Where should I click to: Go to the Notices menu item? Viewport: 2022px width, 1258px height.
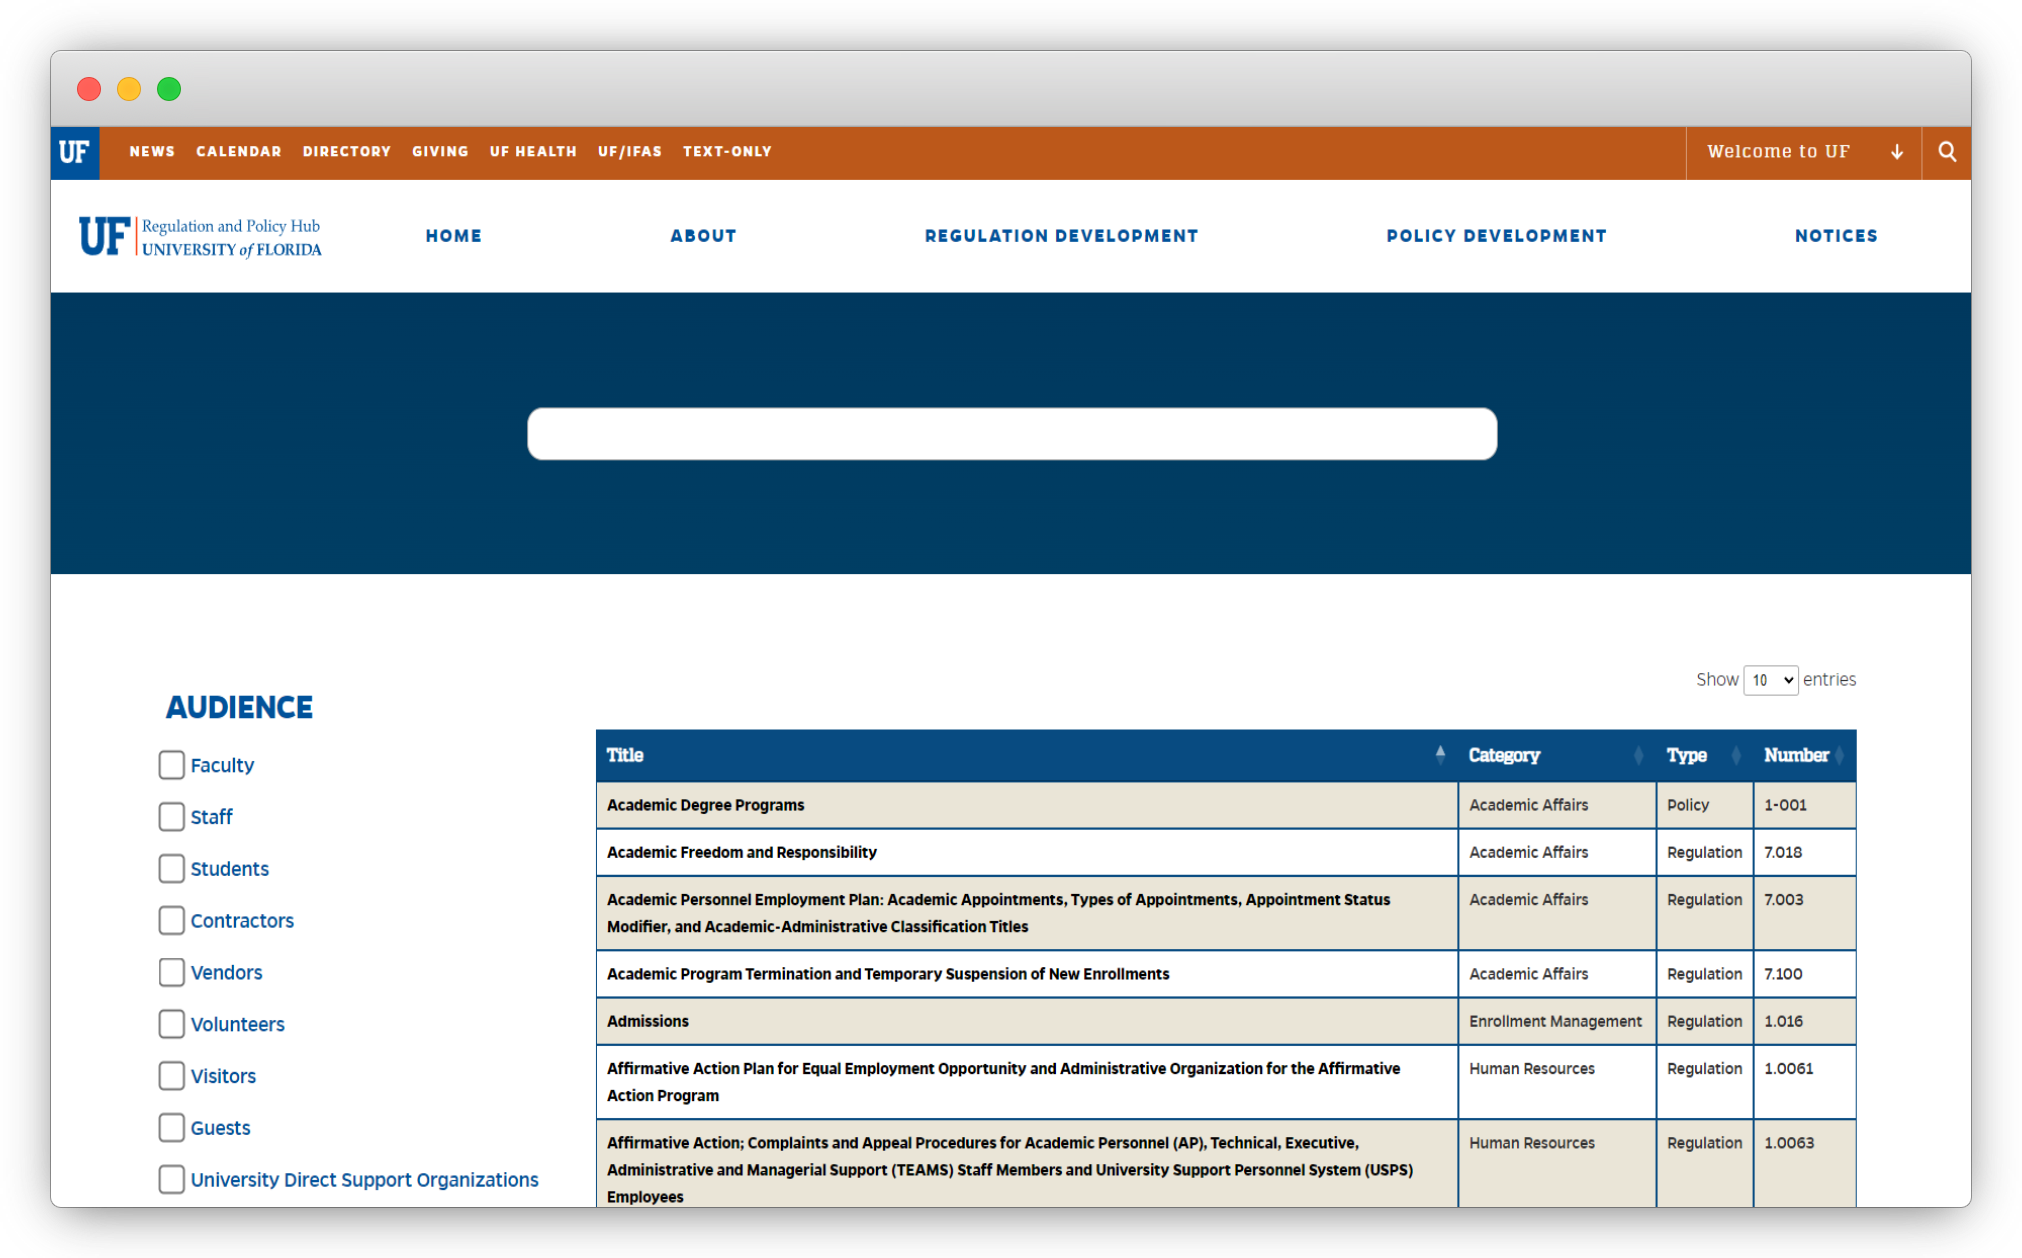(1835, 236)
